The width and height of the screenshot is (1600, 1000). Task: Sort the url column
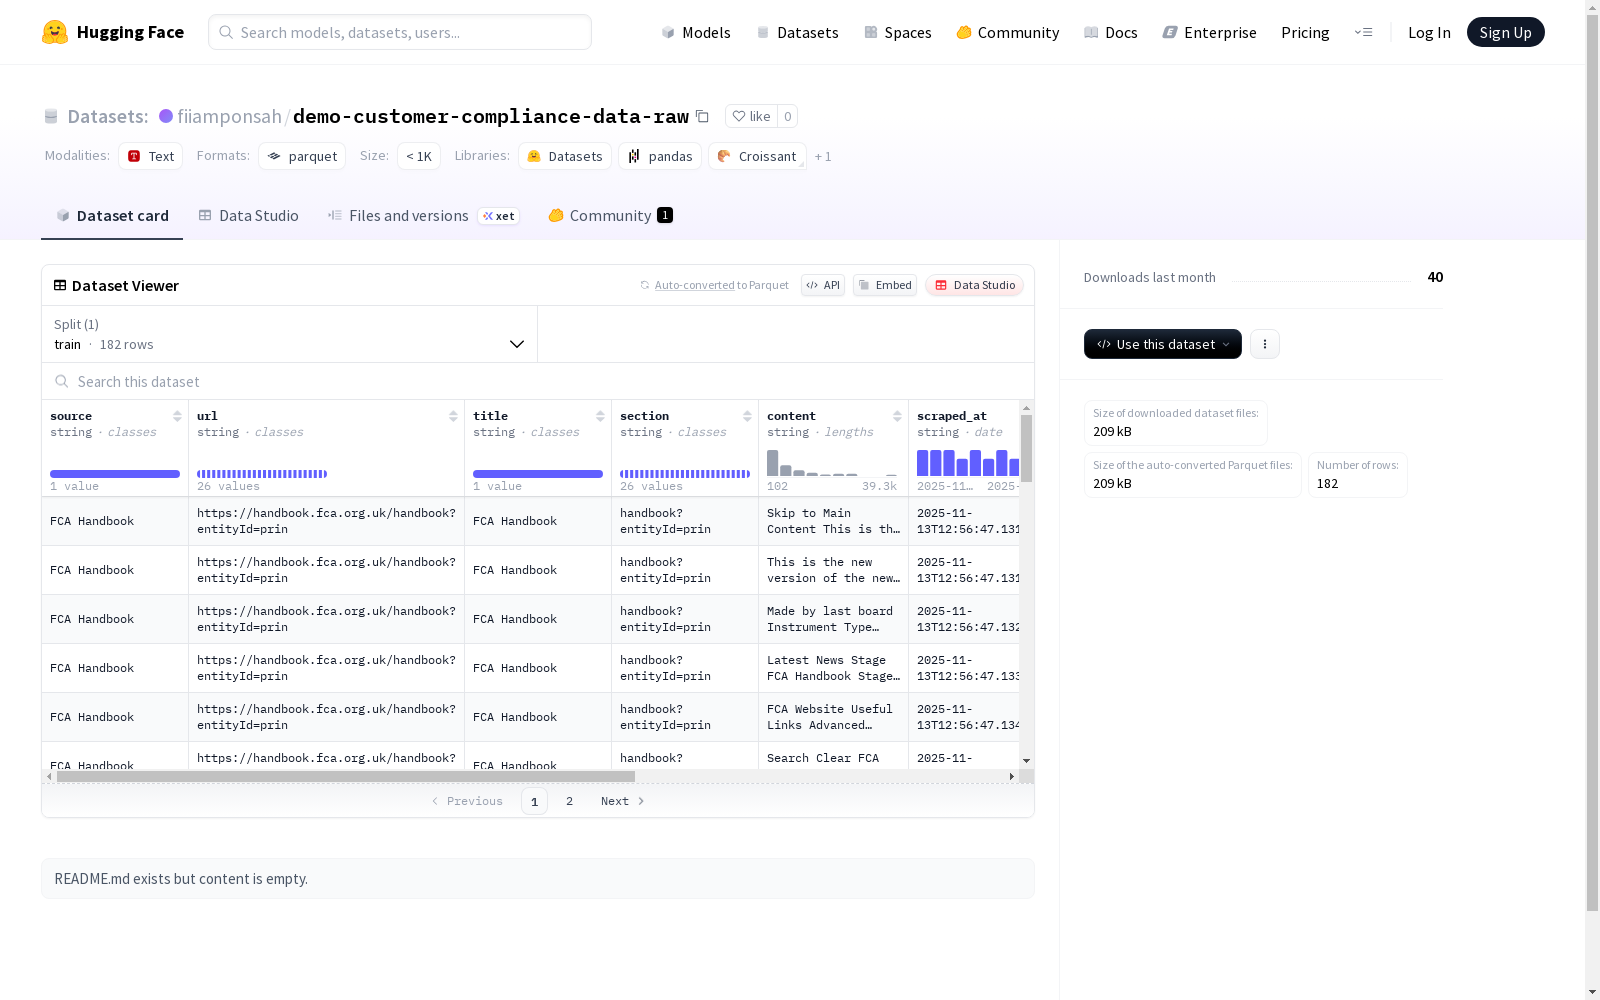[453, 416]
